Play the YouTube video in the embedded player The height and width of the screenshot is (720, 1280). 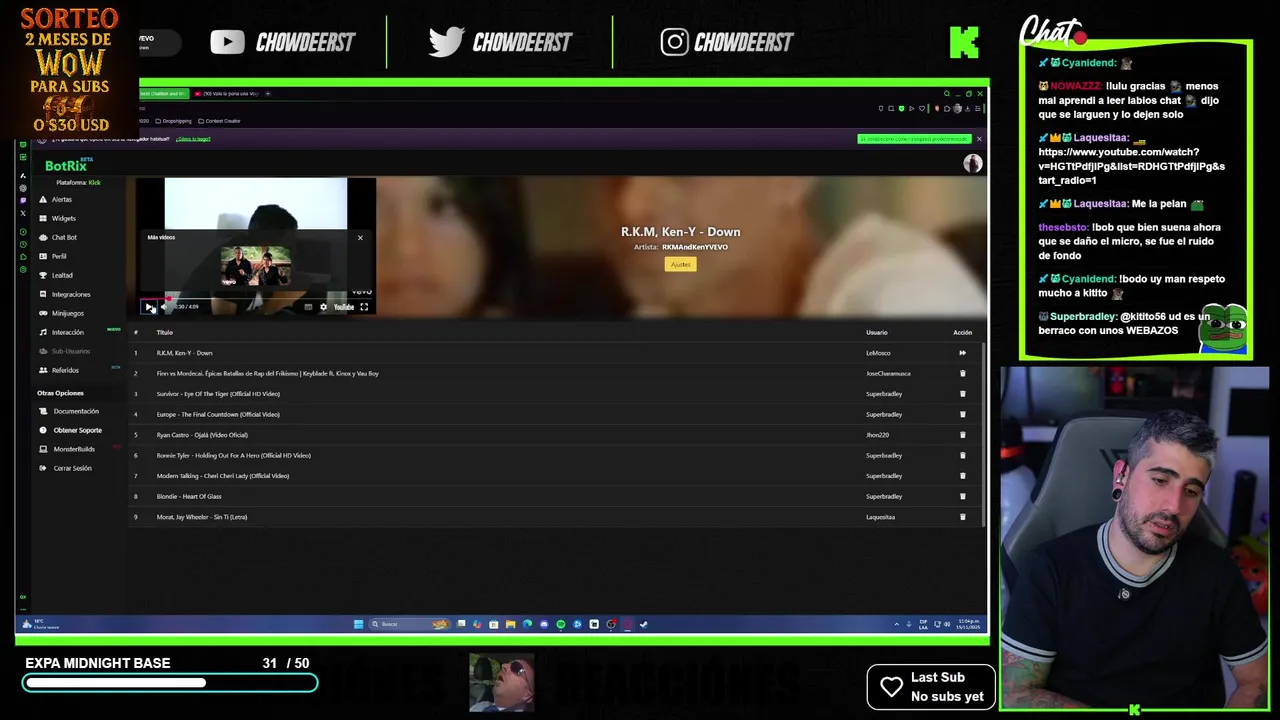(148, 307)
